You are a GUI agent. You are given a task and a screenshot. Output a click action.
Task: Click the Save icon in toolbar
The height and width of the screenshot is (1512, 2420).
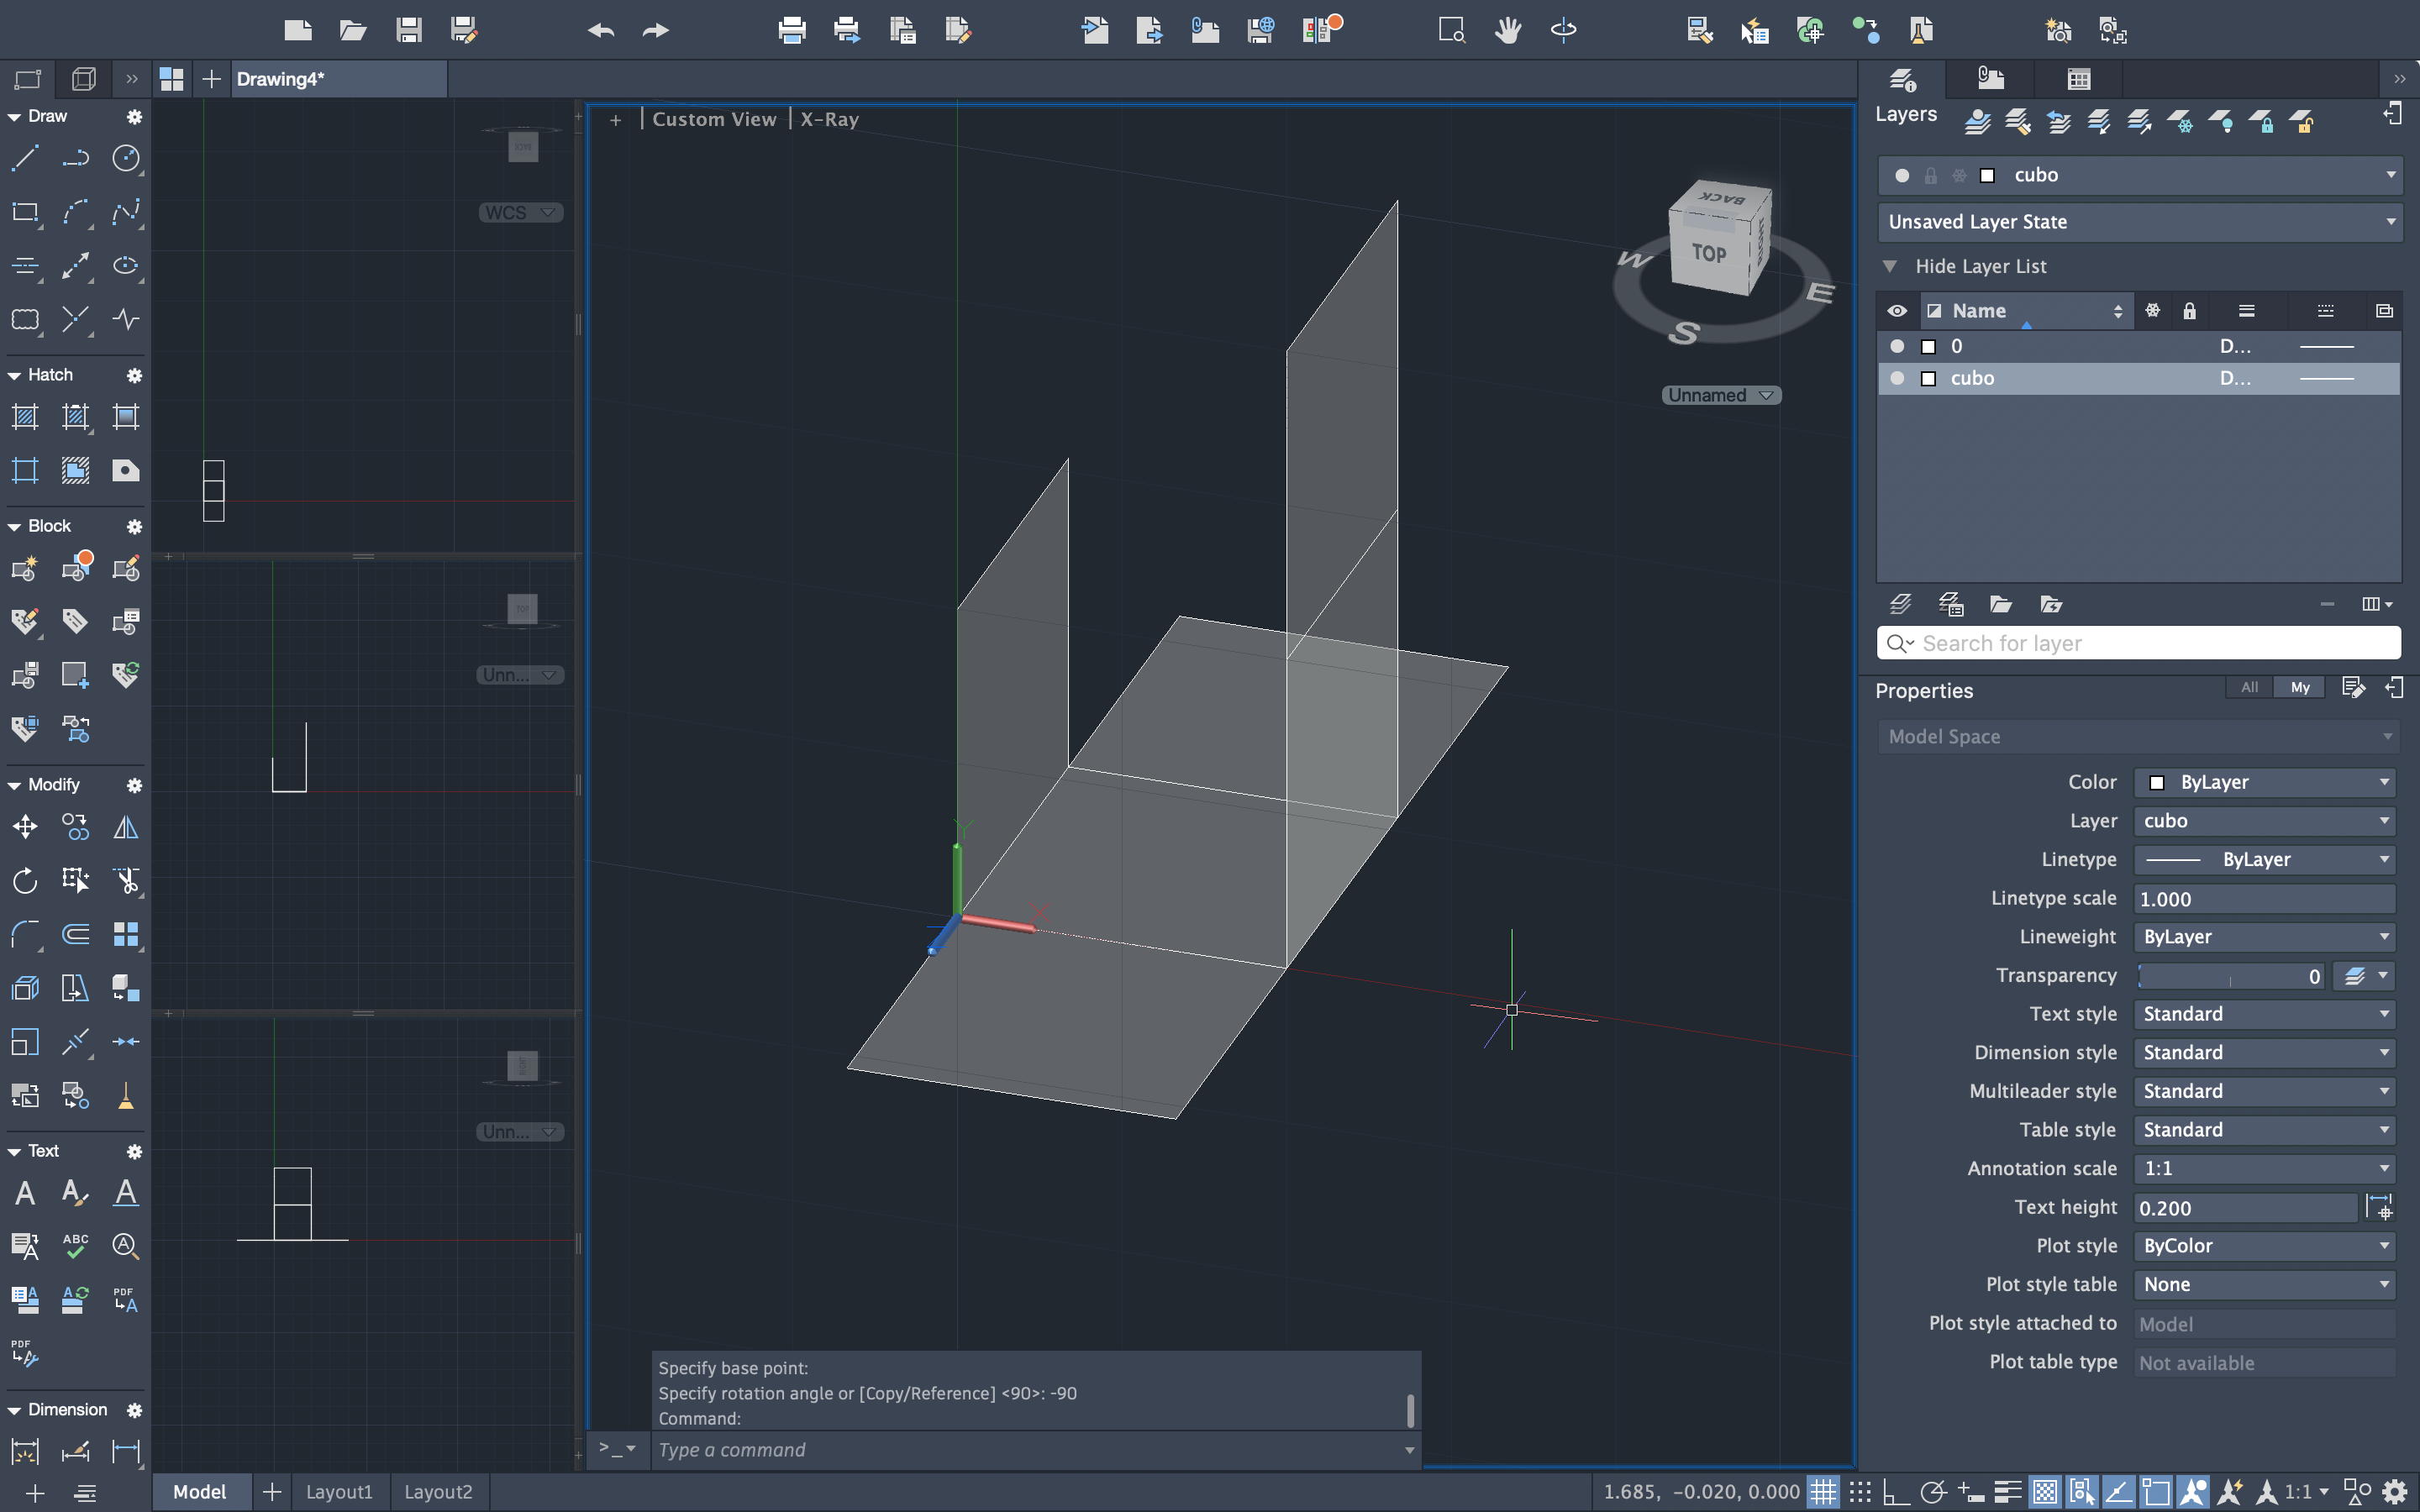pos(408,30)
